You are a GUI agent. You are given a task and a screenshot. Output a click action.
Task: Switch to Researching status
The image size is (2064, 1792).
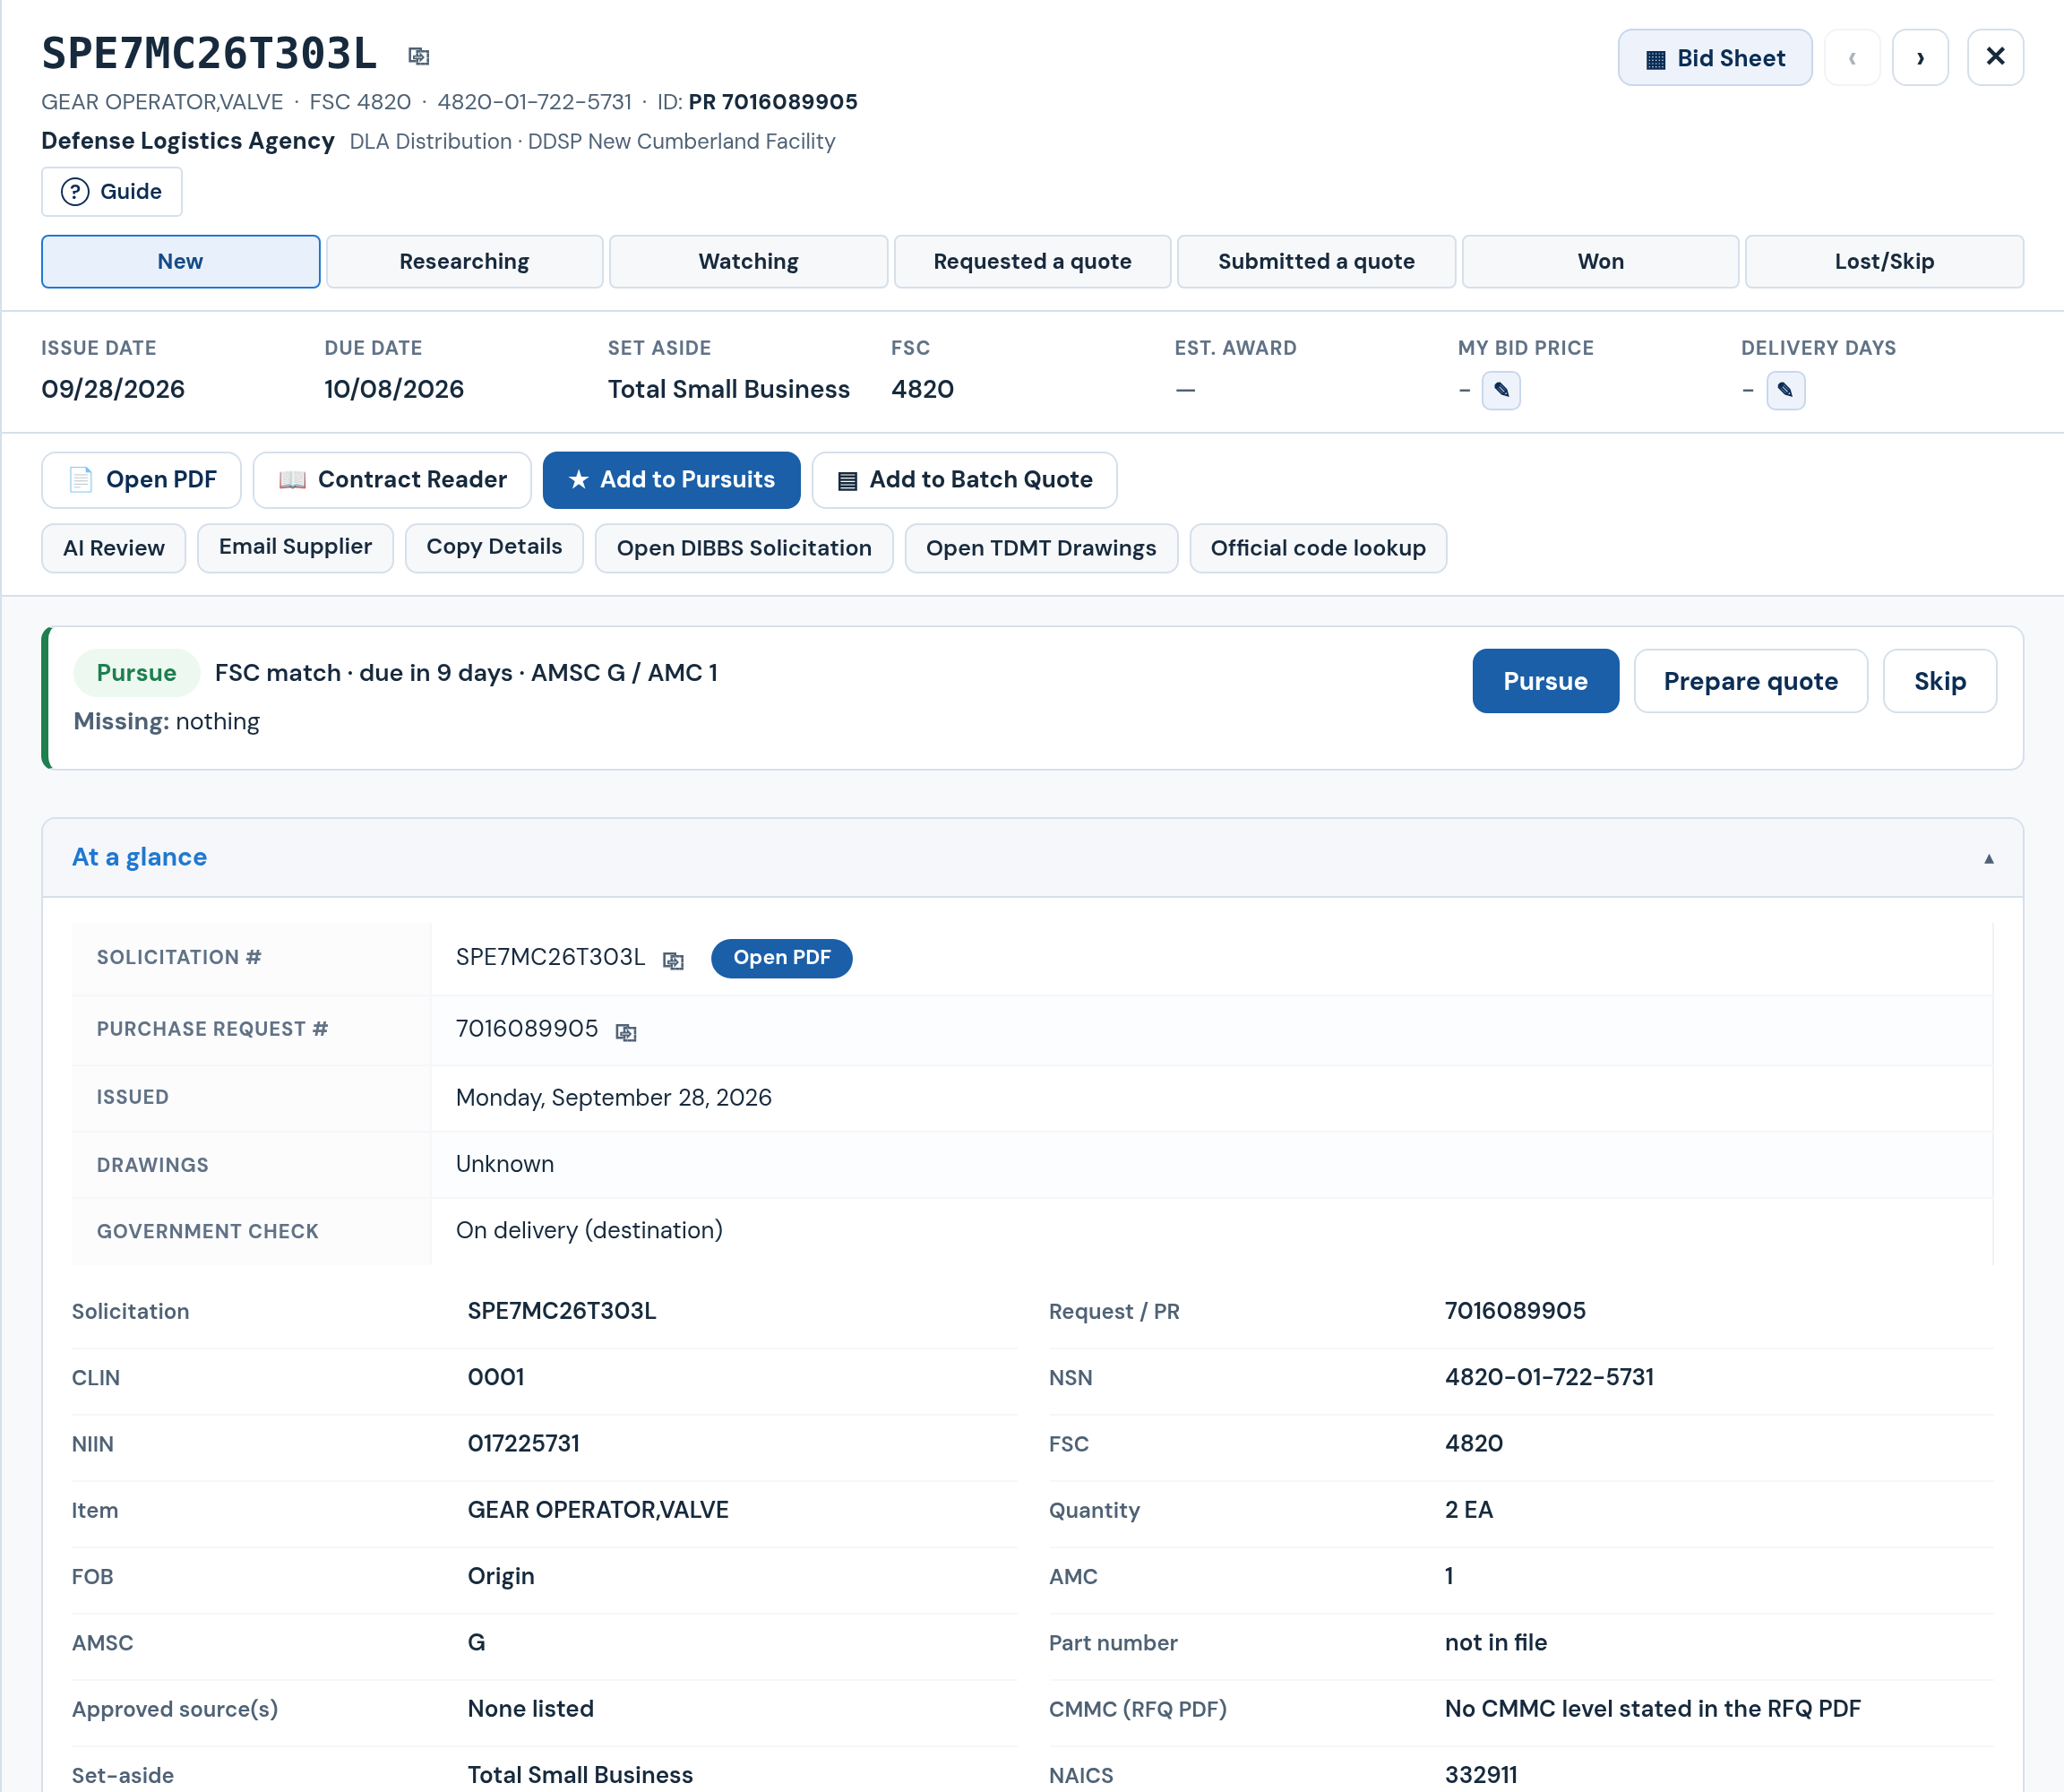click(x=464, y=262)
